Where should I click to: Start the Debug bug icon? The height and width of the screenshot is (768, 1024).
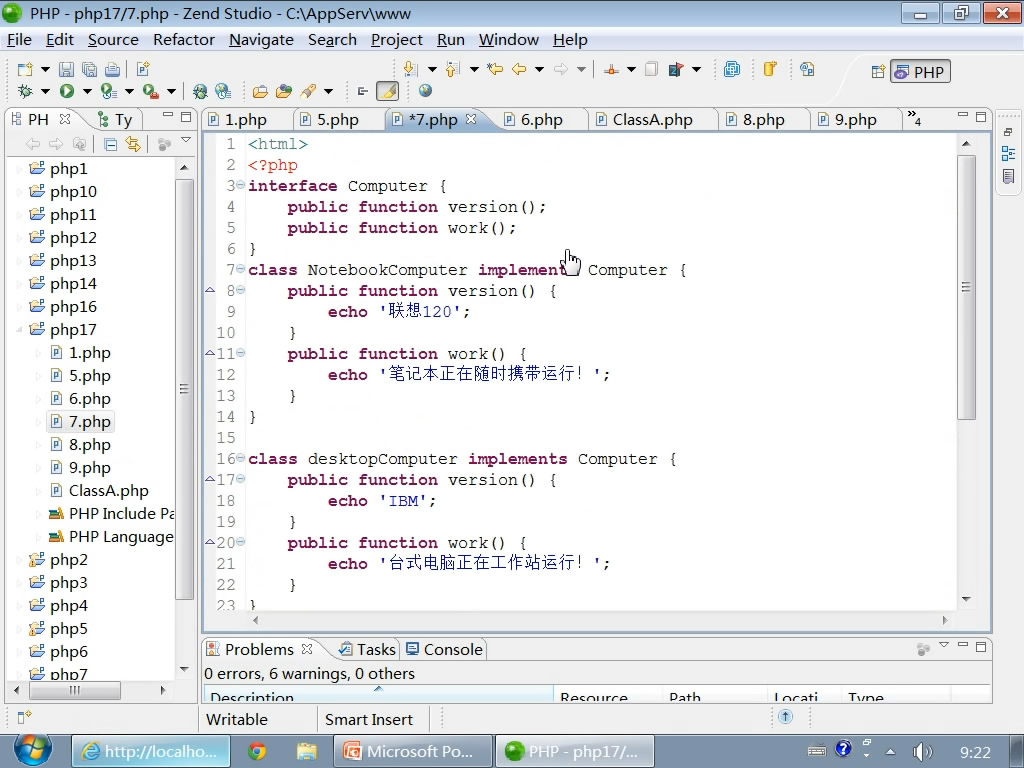coord(25,91)
